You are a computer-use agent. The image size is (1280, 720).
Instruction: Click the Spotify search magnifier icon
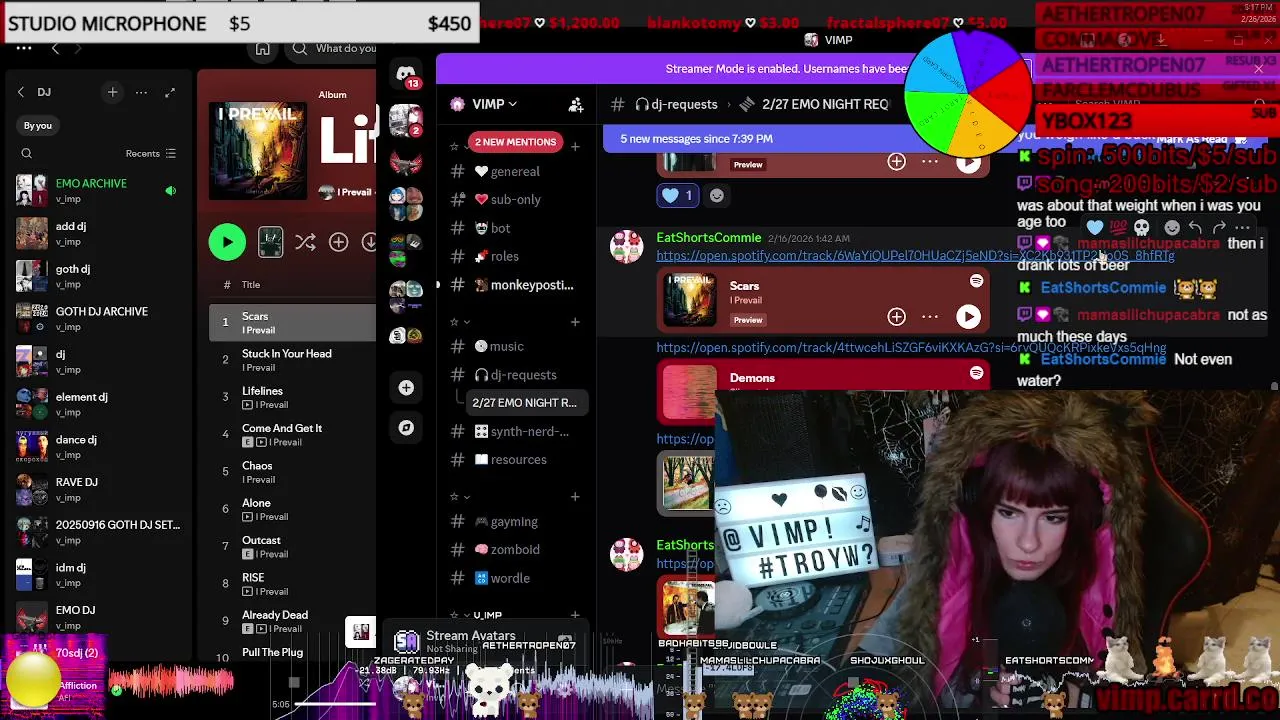(300, 48)
